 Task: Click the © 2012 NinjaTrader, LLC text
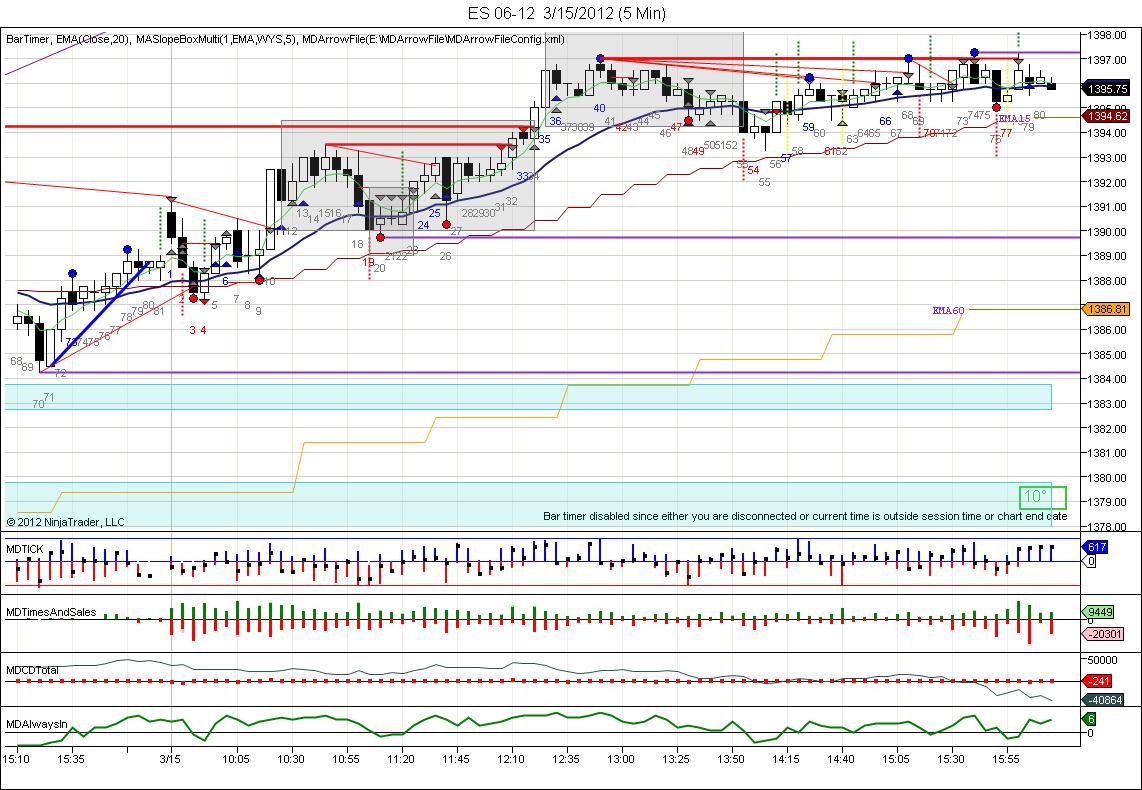pos(66,522)
